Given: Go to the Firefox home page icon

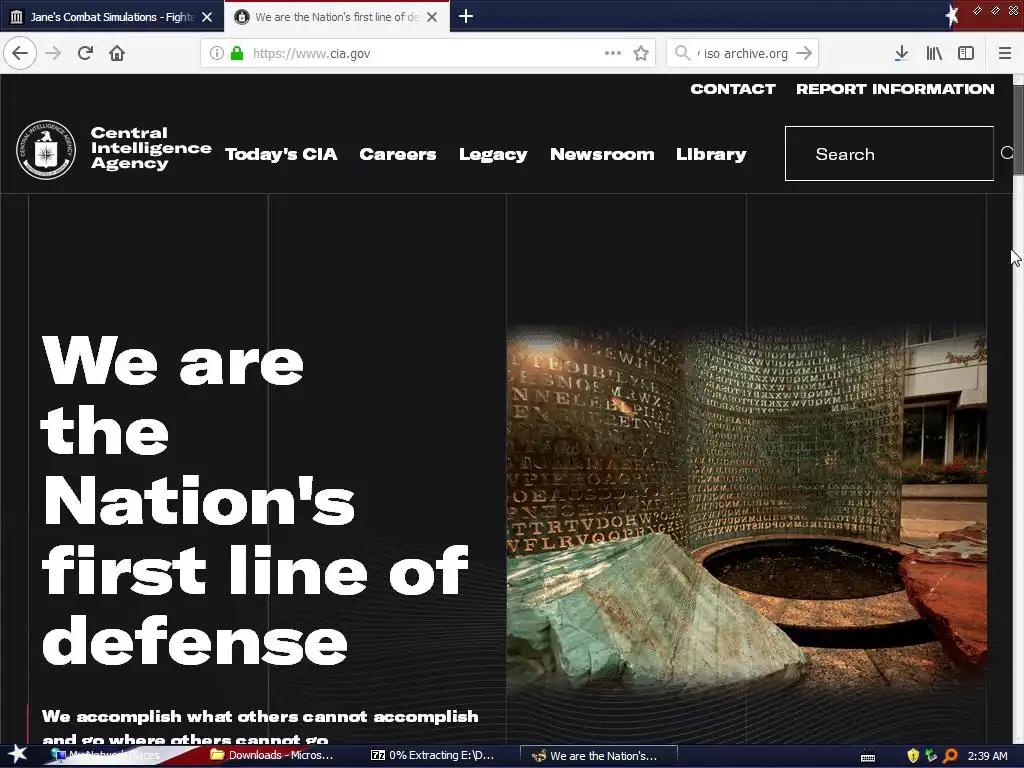Looking at the screenshot, I should tap(117, 53).
